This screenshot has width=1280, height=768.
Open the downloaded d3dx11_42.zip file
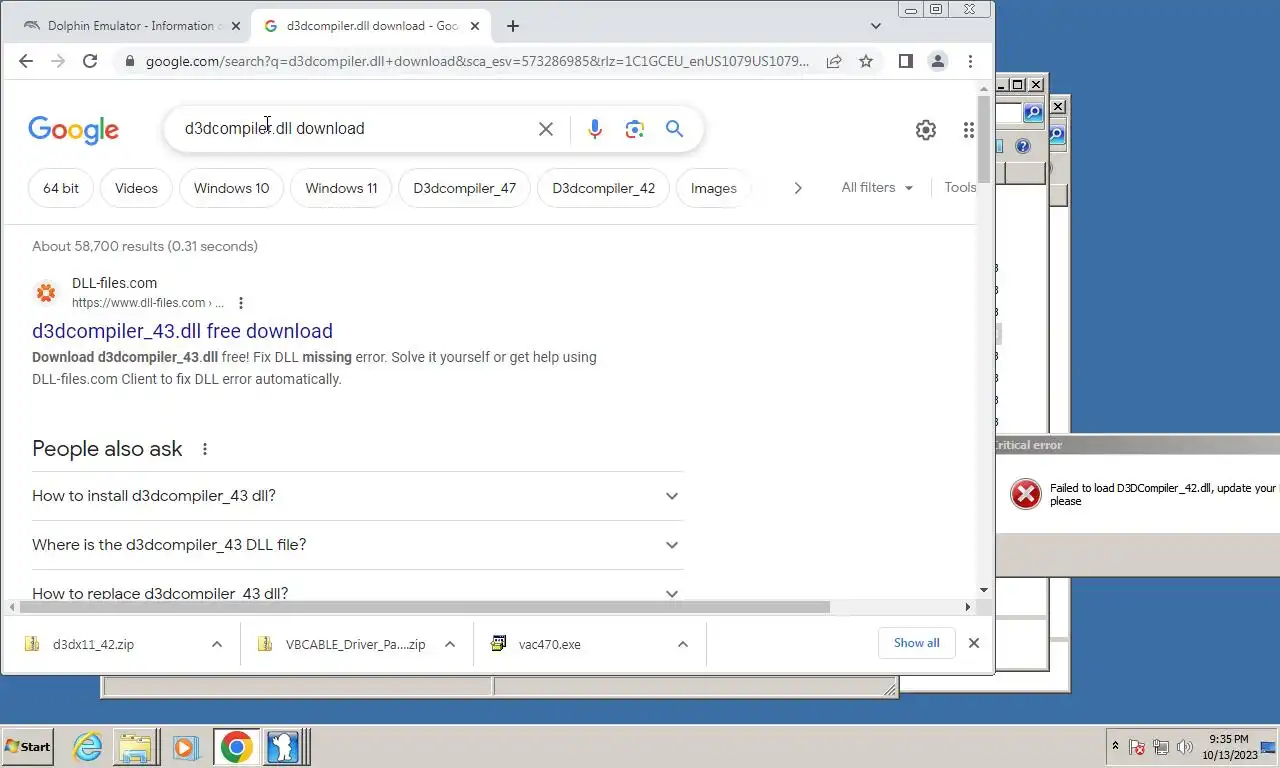pos(93,644)
